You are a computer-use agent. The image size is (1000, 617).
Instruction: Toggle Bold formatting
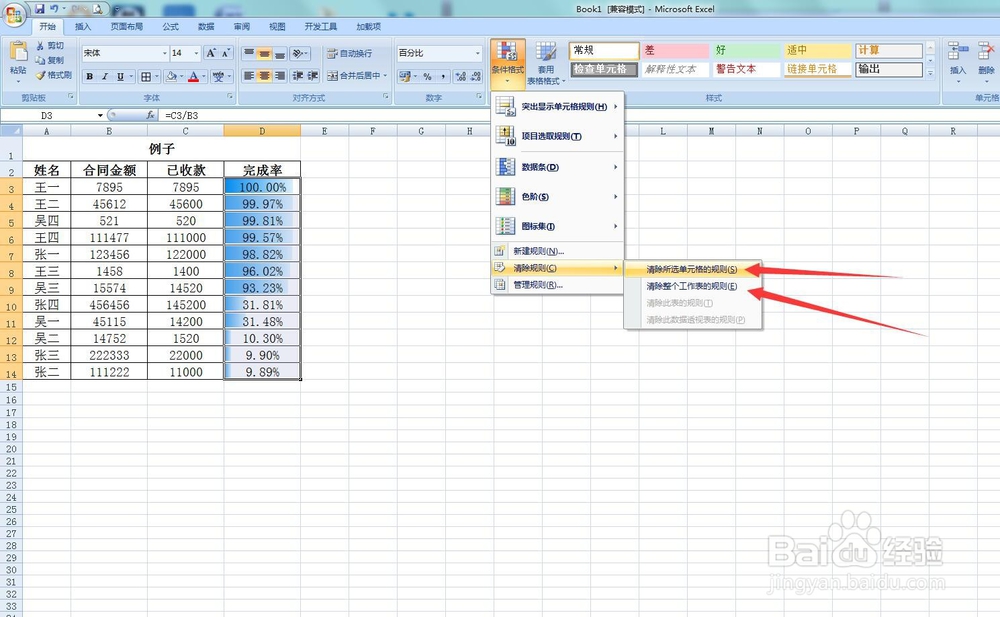tap(90, 77)
